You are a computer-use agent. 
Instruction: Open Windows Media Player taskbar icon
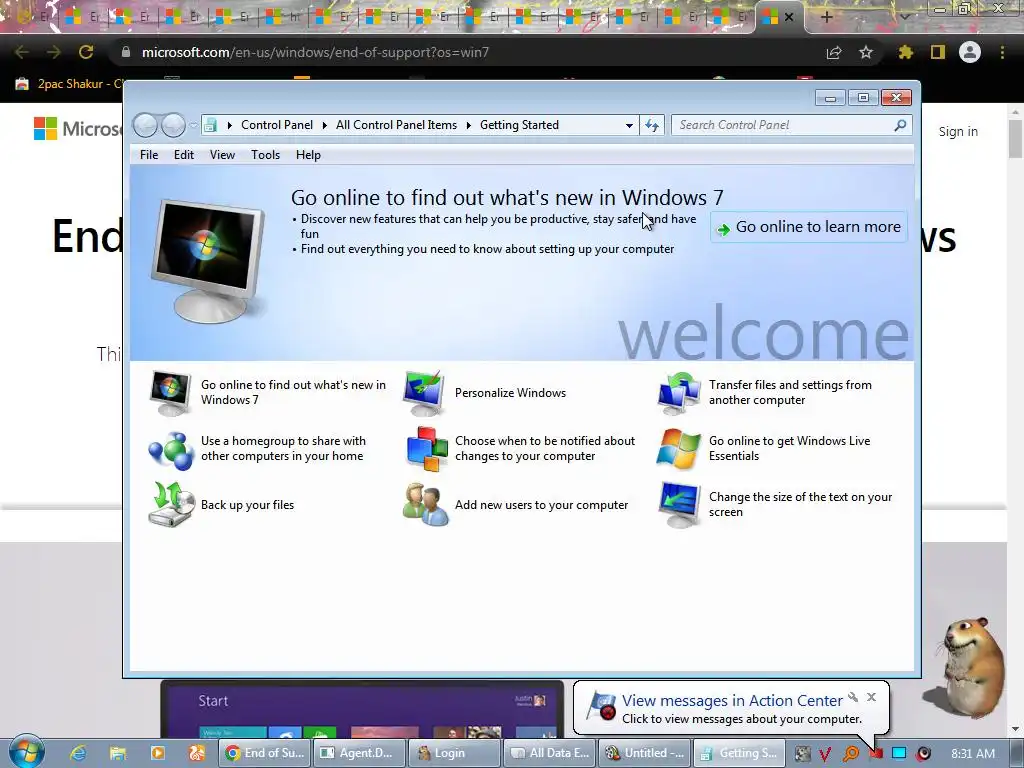pos(157,753)
